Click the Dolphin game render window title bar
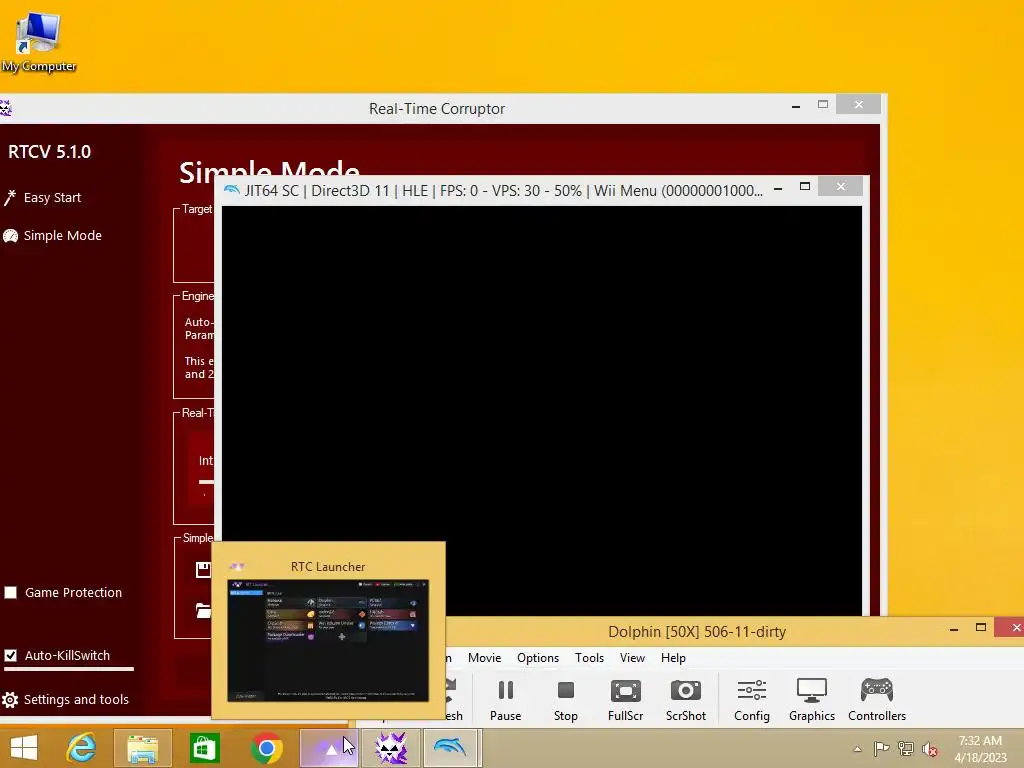 click(x=503, y=191)
